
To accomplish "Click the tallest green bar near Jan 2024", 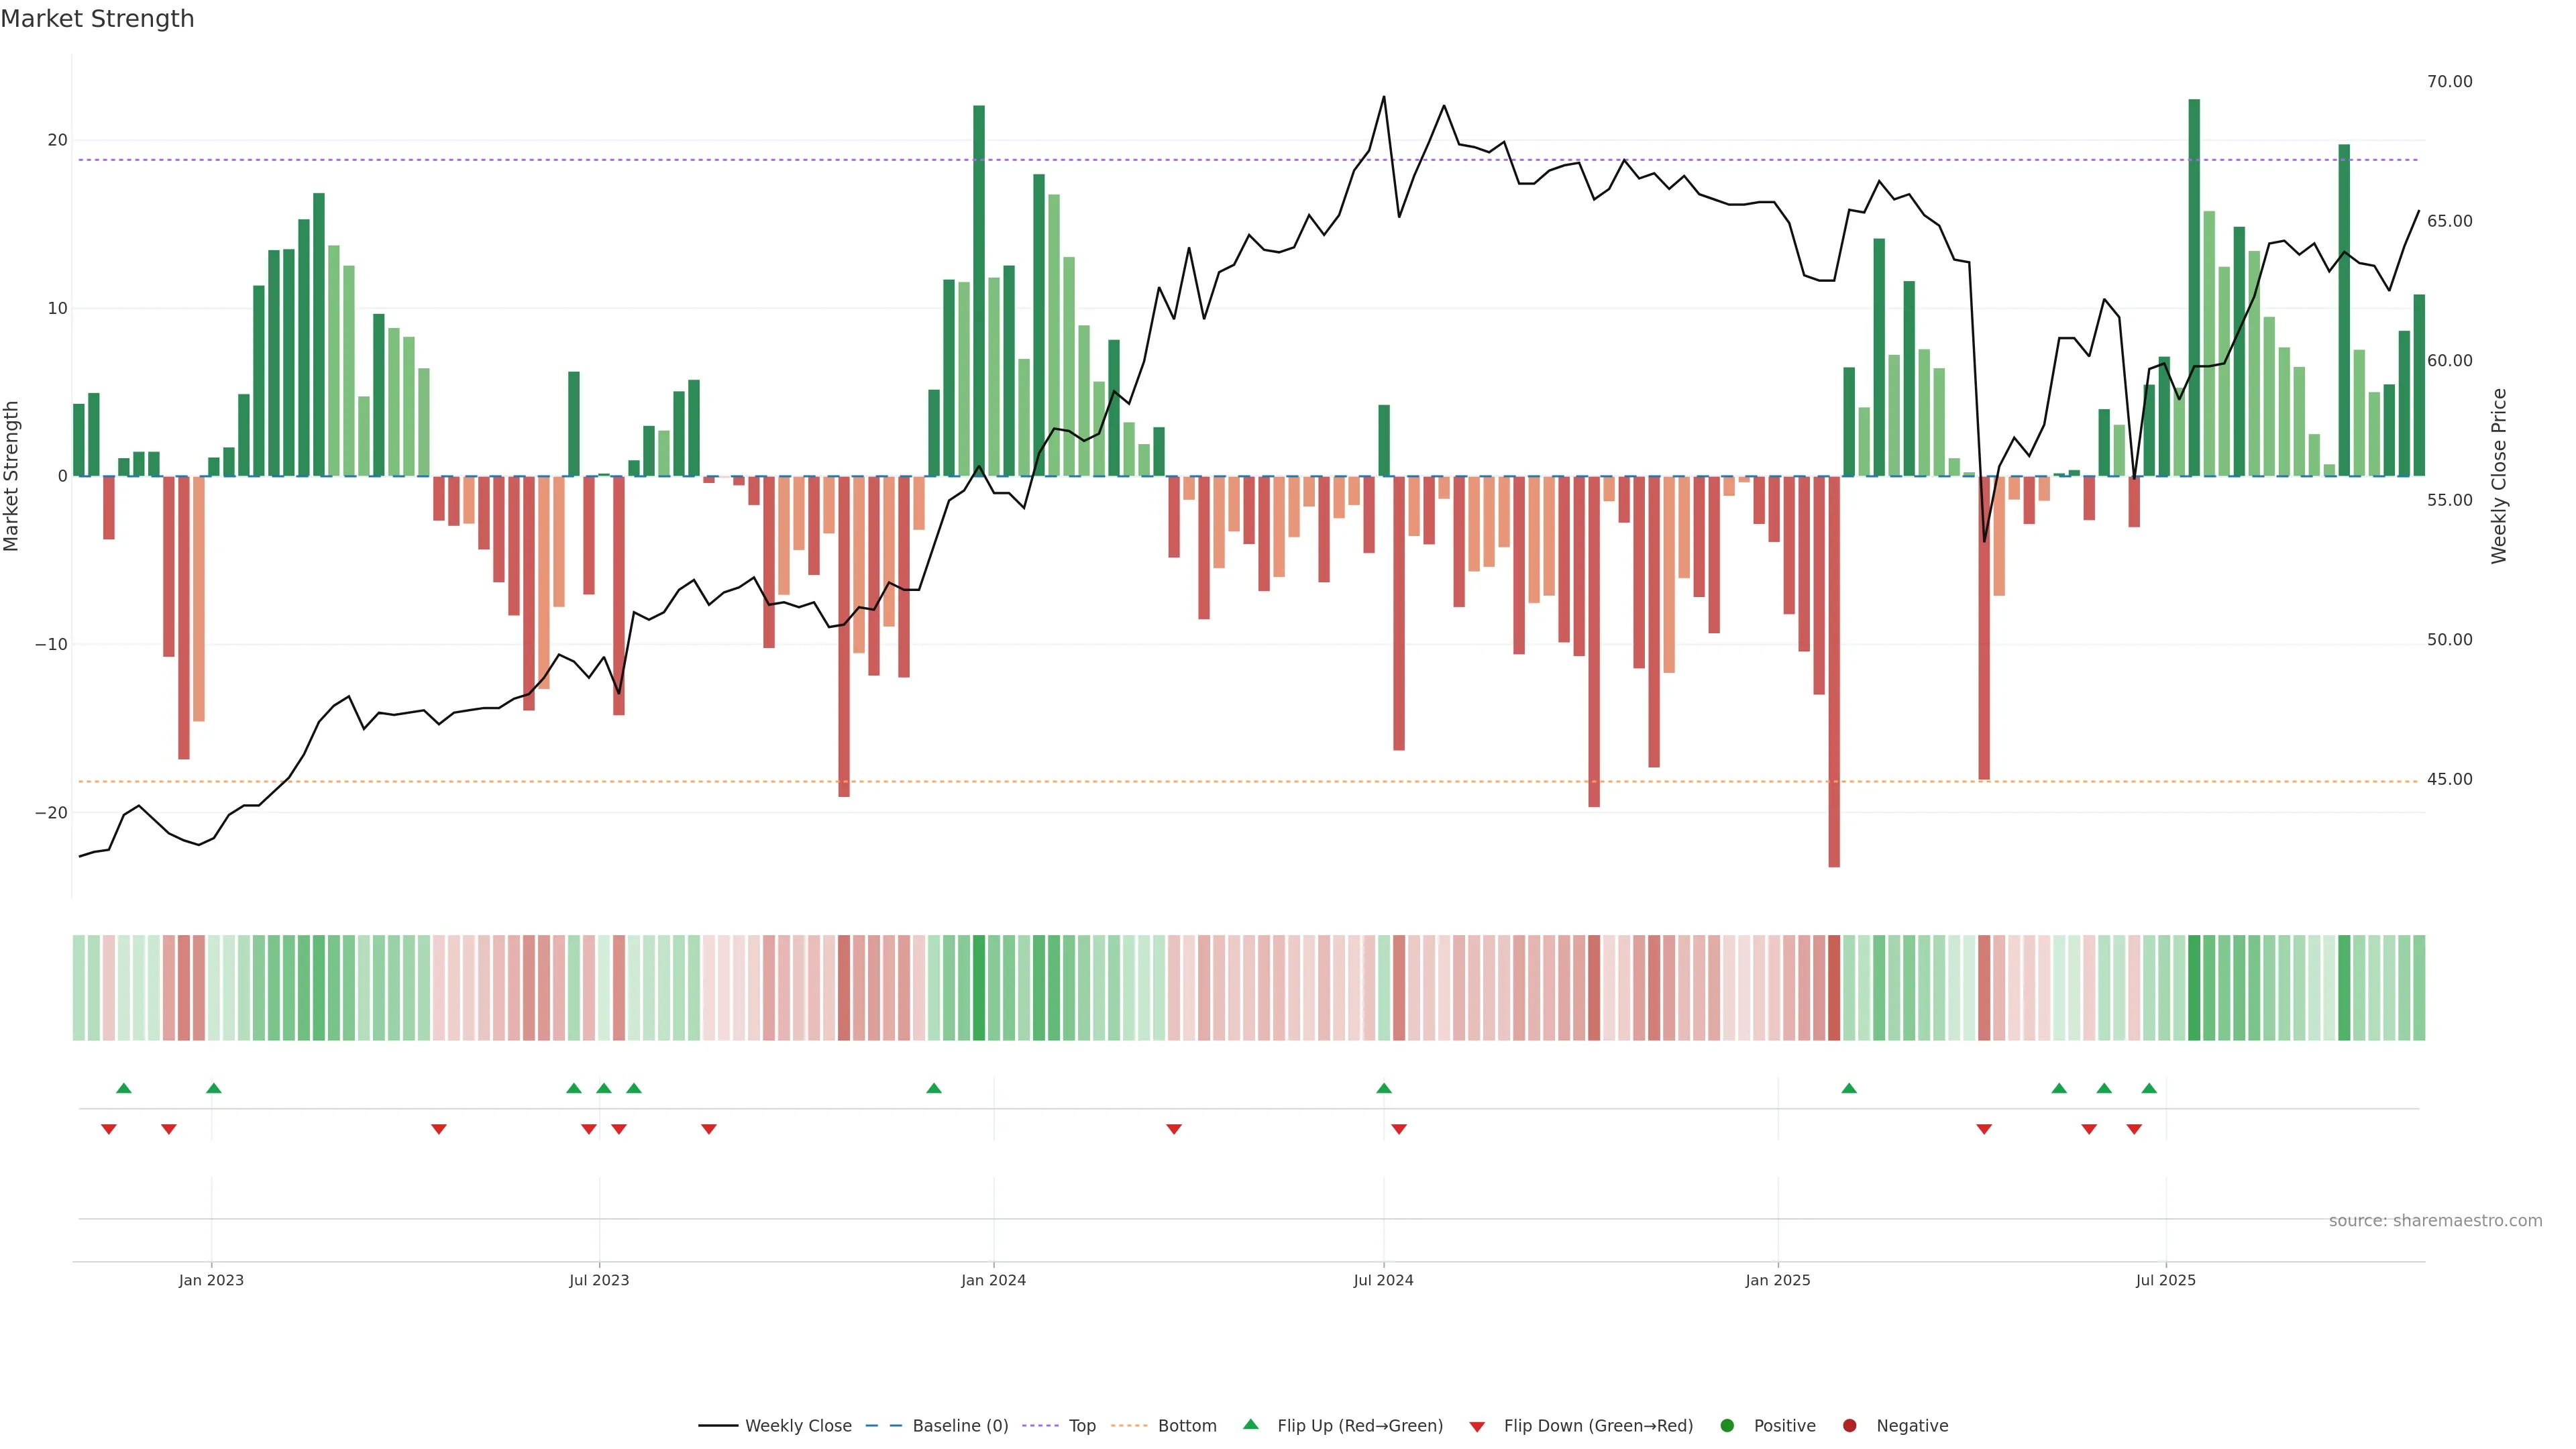I will pyautogui.click(x=979, y=290).
